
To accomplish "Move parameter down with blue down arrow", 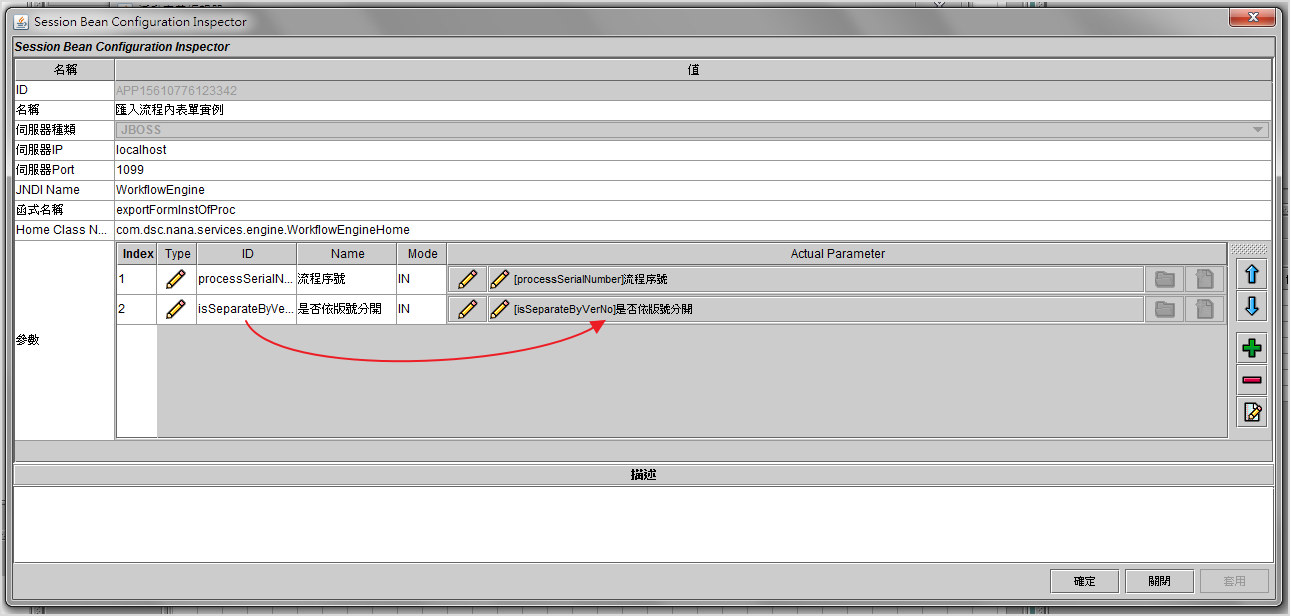I will (1251, 306).
